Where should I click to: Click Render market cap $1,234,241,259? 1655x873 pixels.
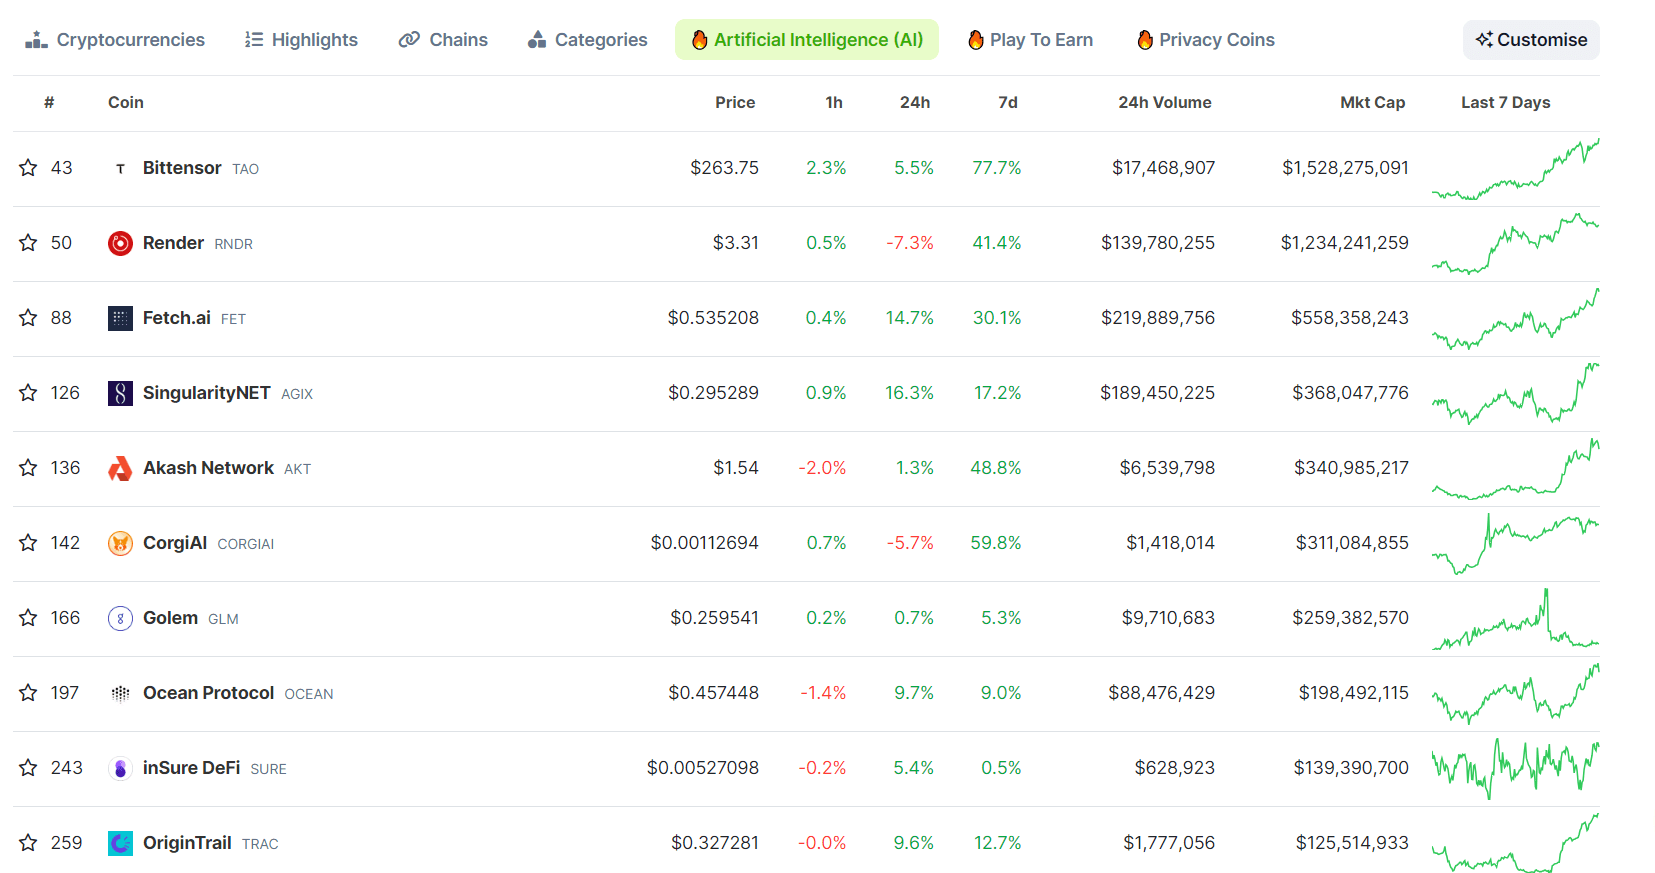[1345, 243]
